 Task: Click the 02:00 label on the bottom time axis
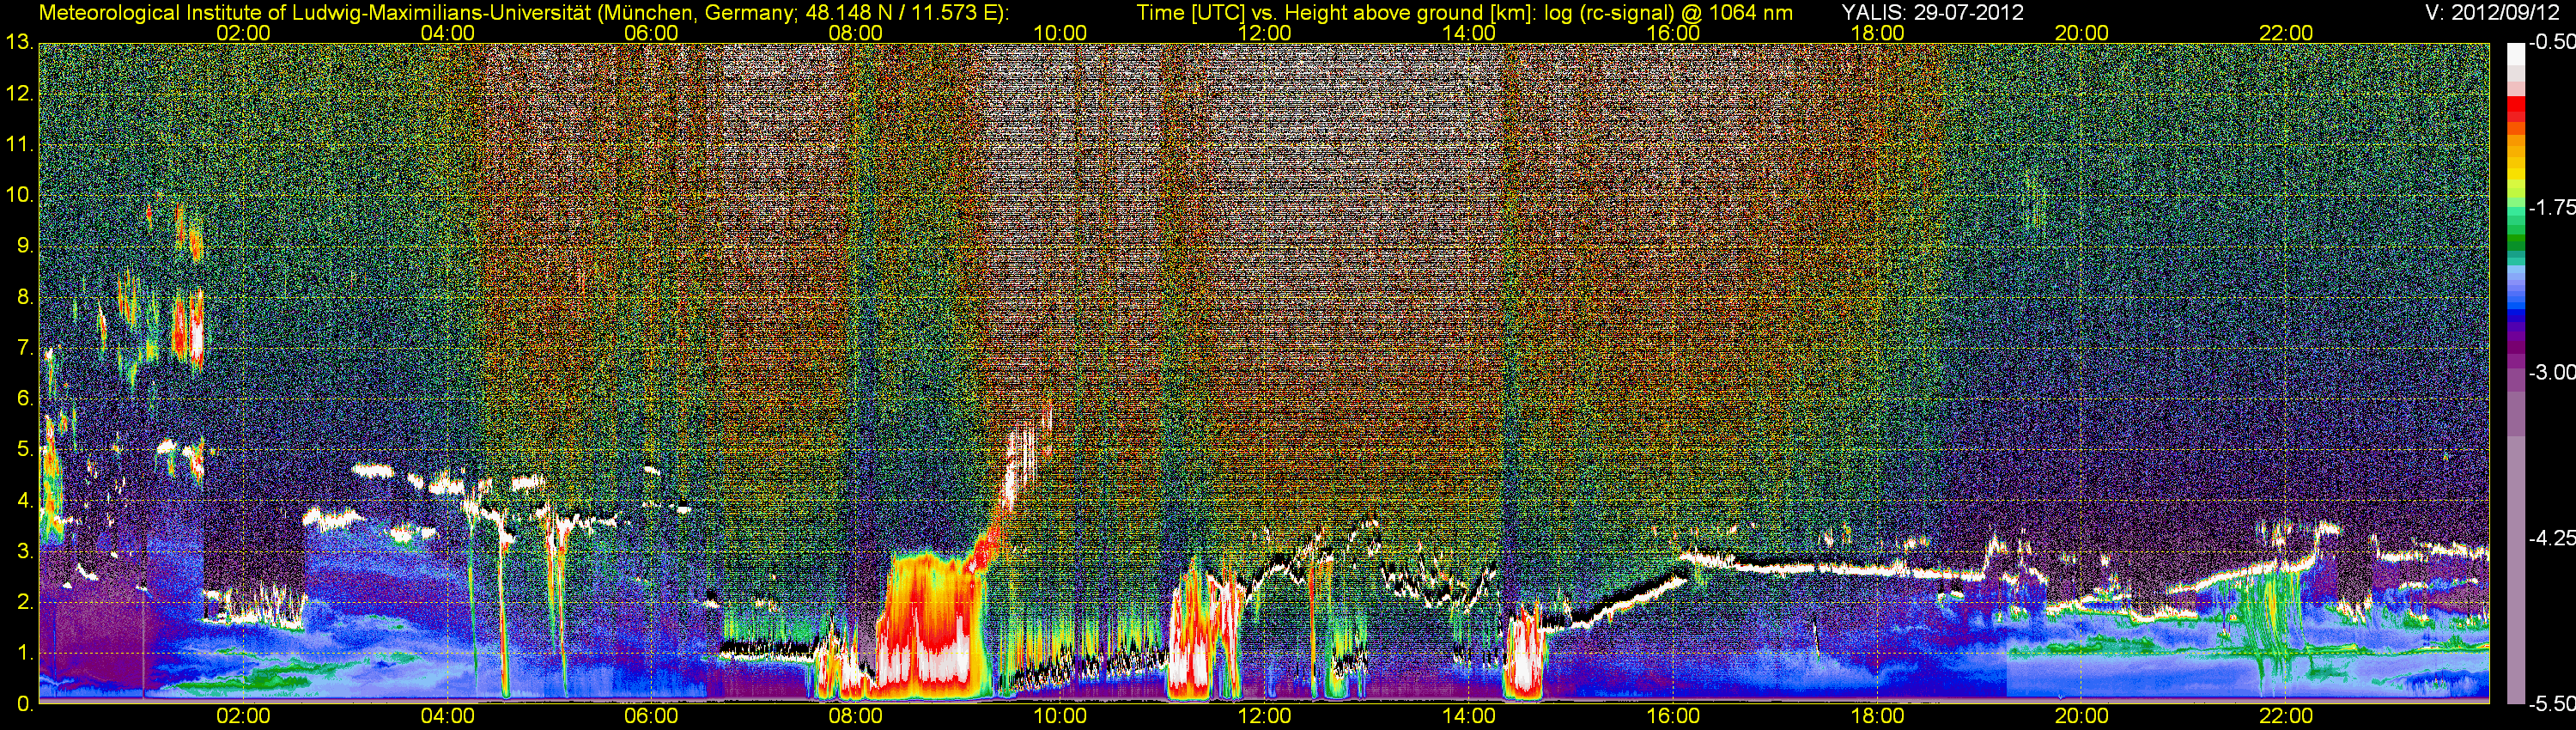tap(243, 716)
